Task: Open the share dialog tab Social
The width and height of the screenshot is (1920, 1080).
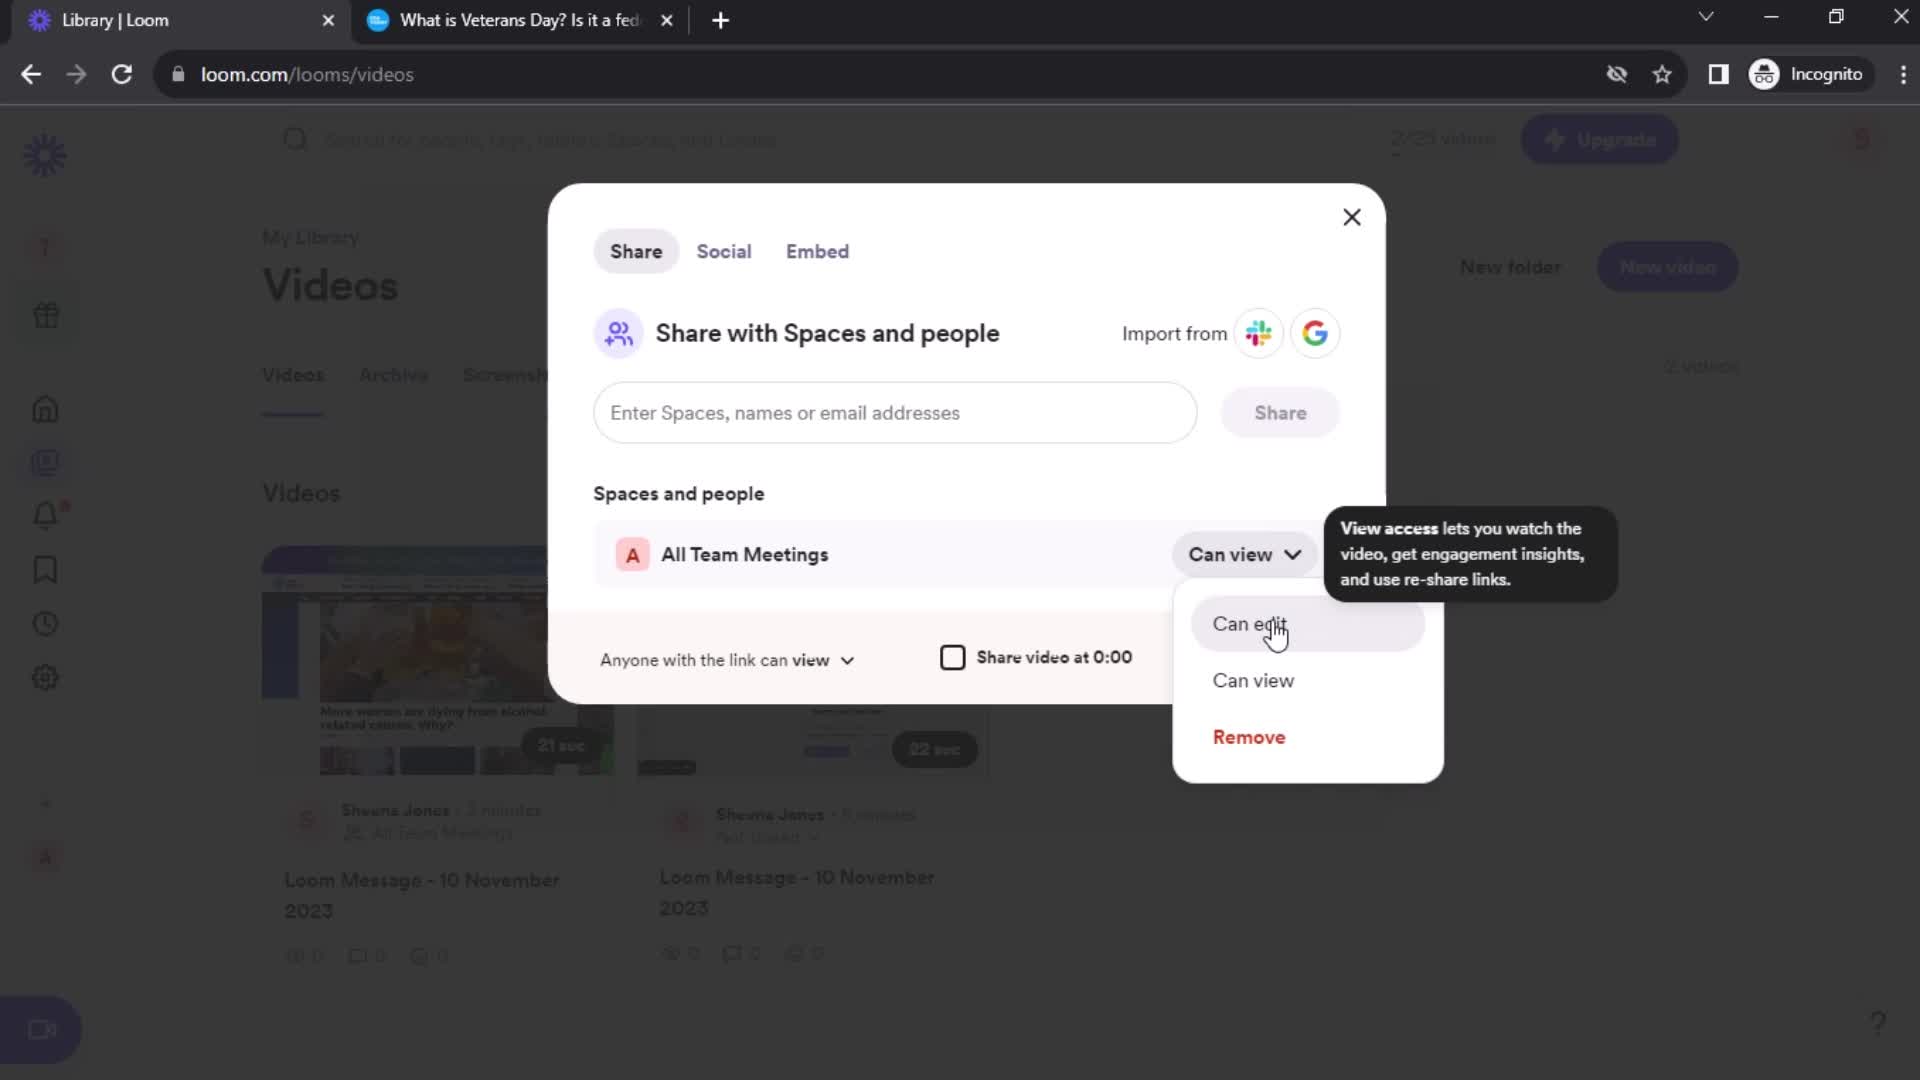Action: tap(723, 251)
